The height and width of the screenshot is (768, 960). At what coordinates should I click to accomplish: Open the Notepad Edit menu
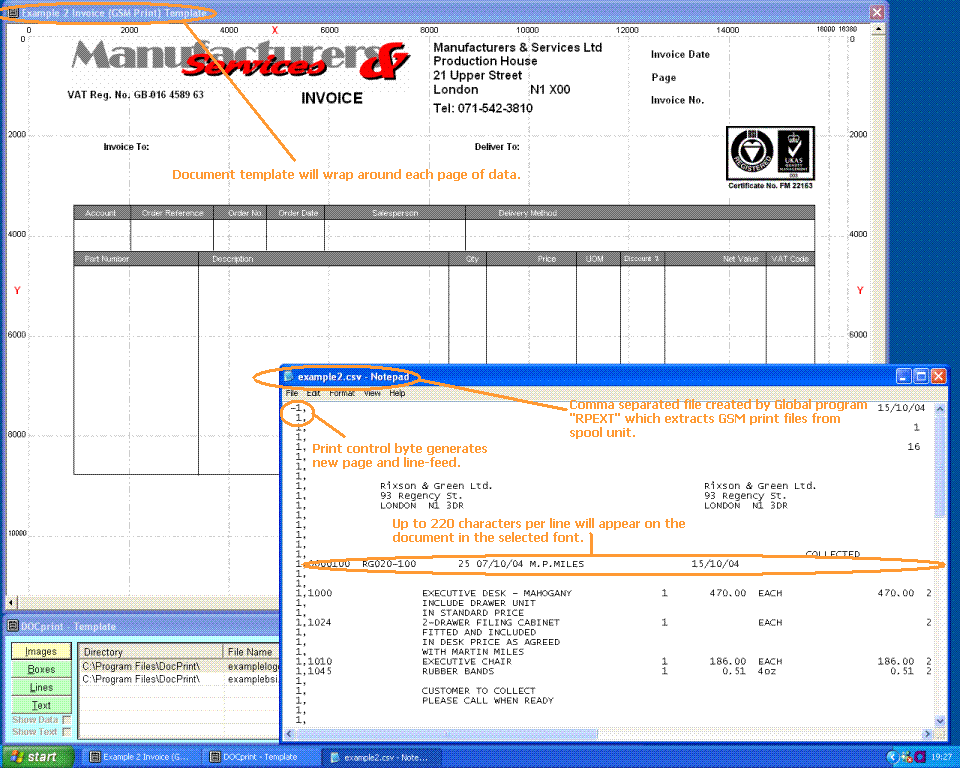tap(313, 393)
